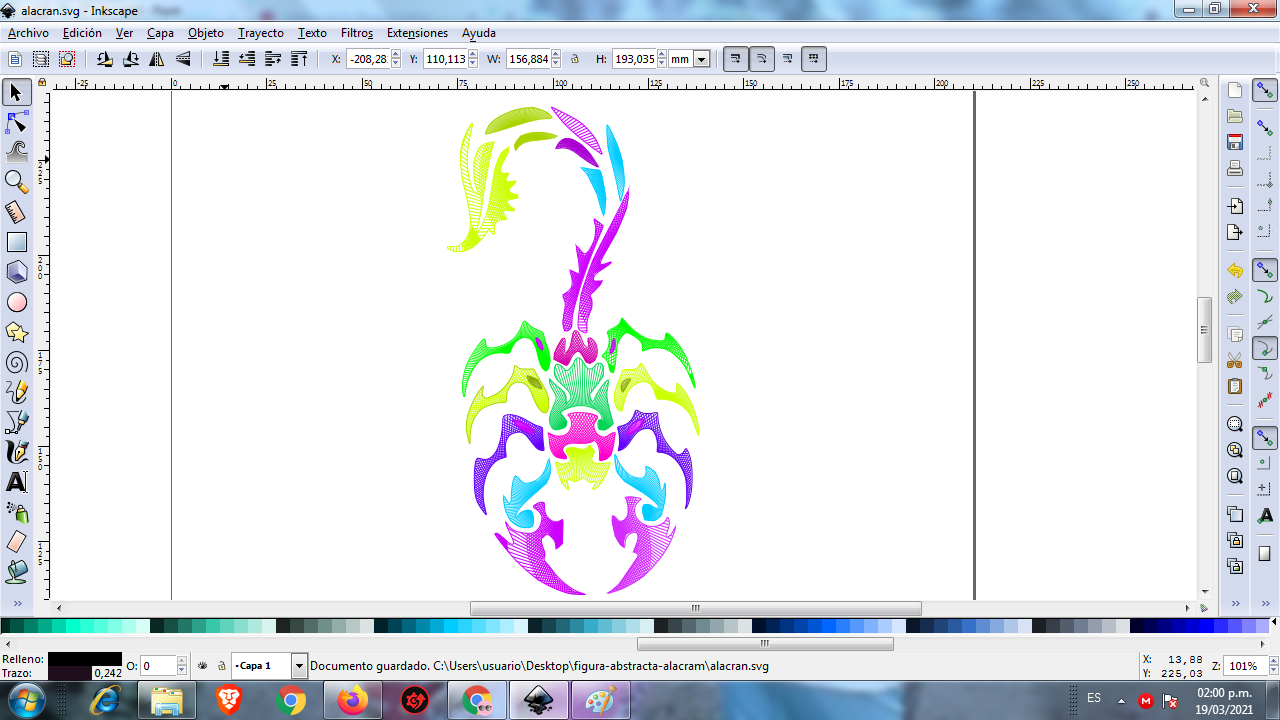The image size is (1280, 720).
Task: Flip selection vertically
Action: (183, 59)
